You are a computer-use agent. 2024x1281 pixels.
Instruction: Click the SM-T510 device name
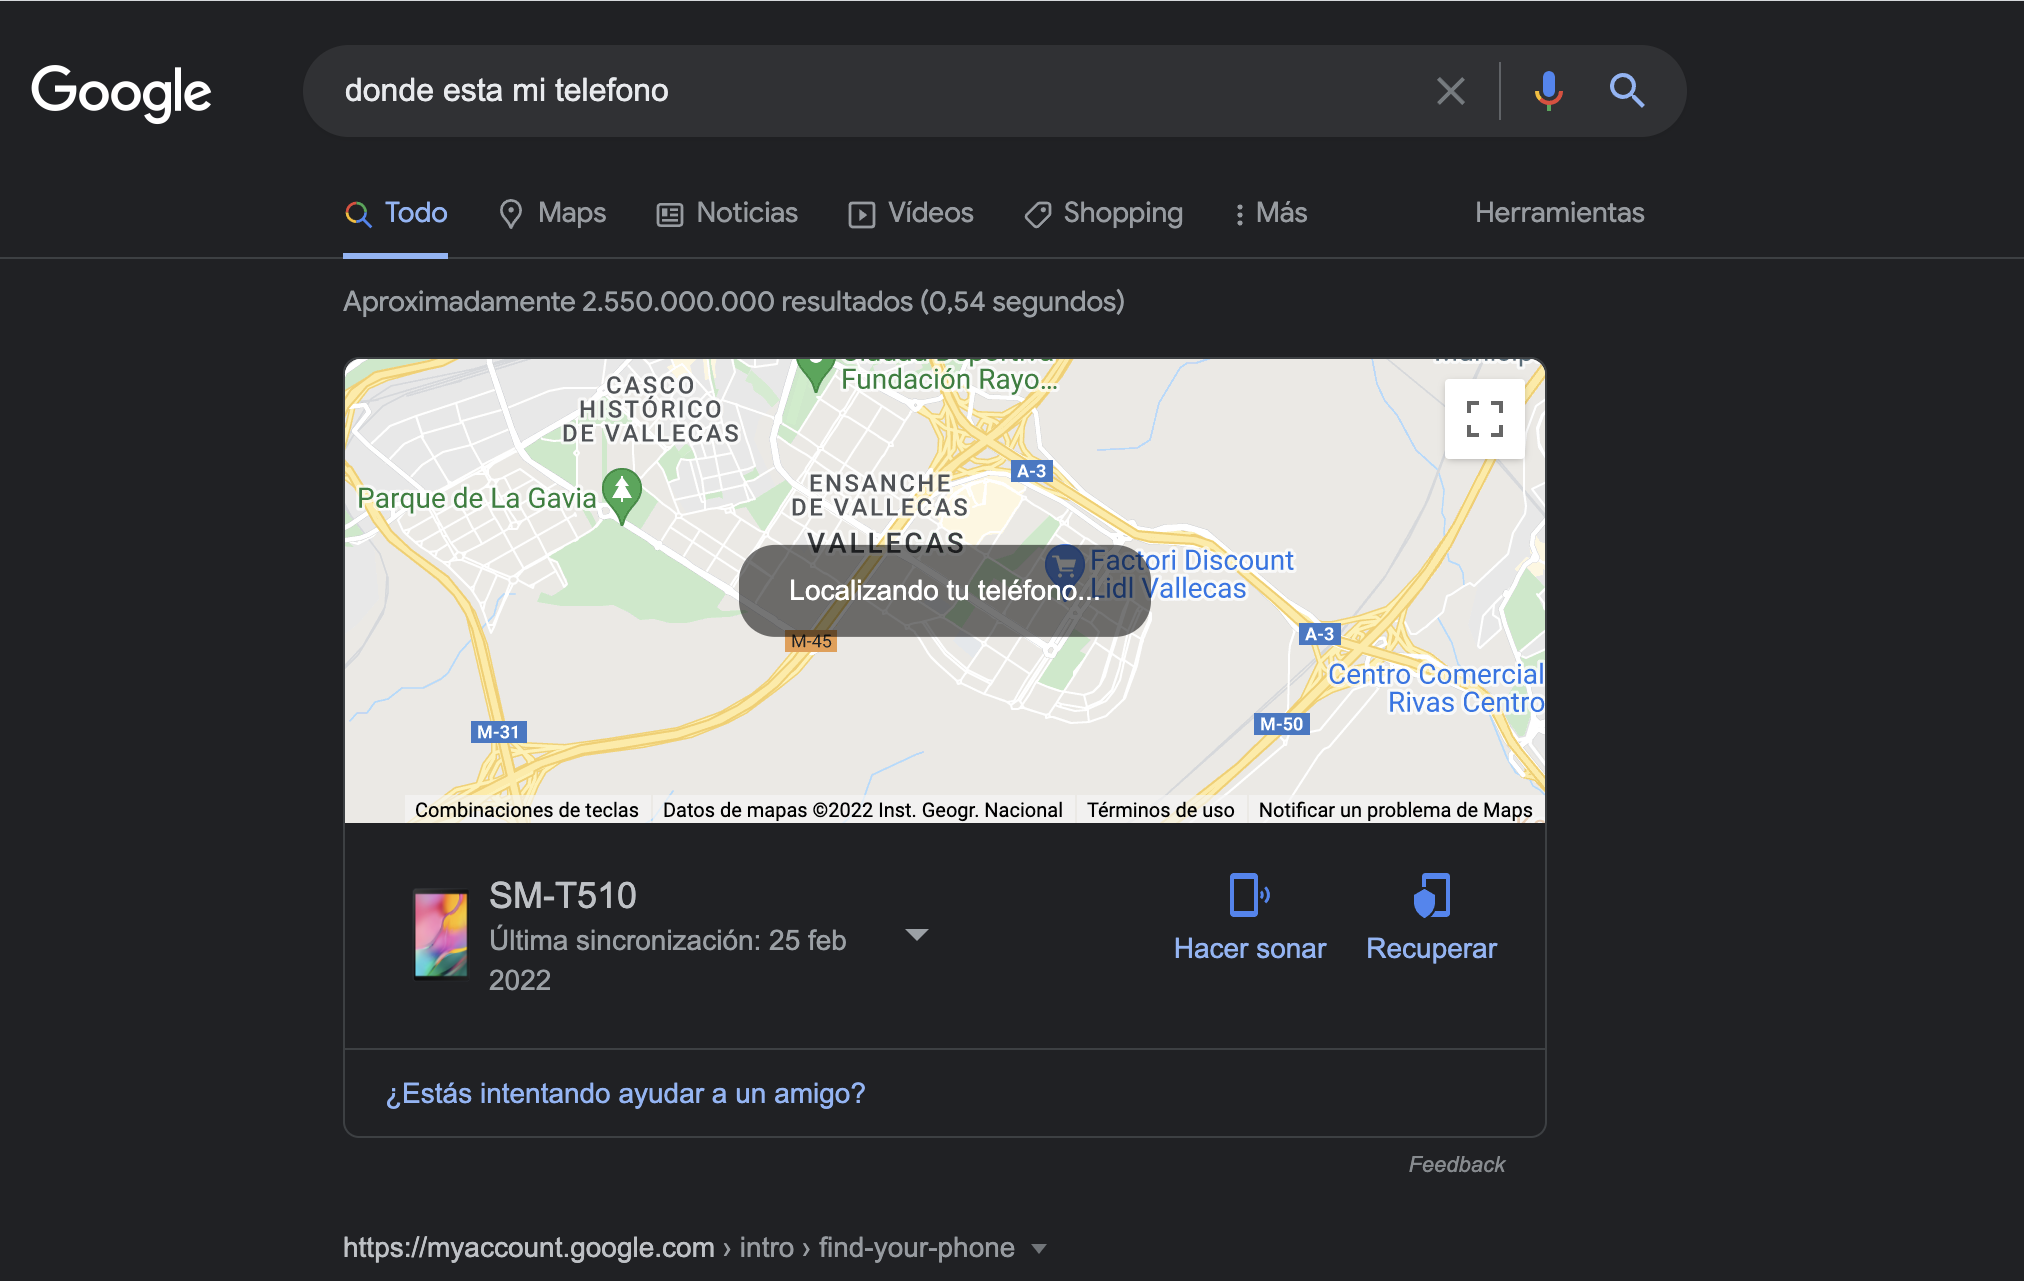coord(562,895)
